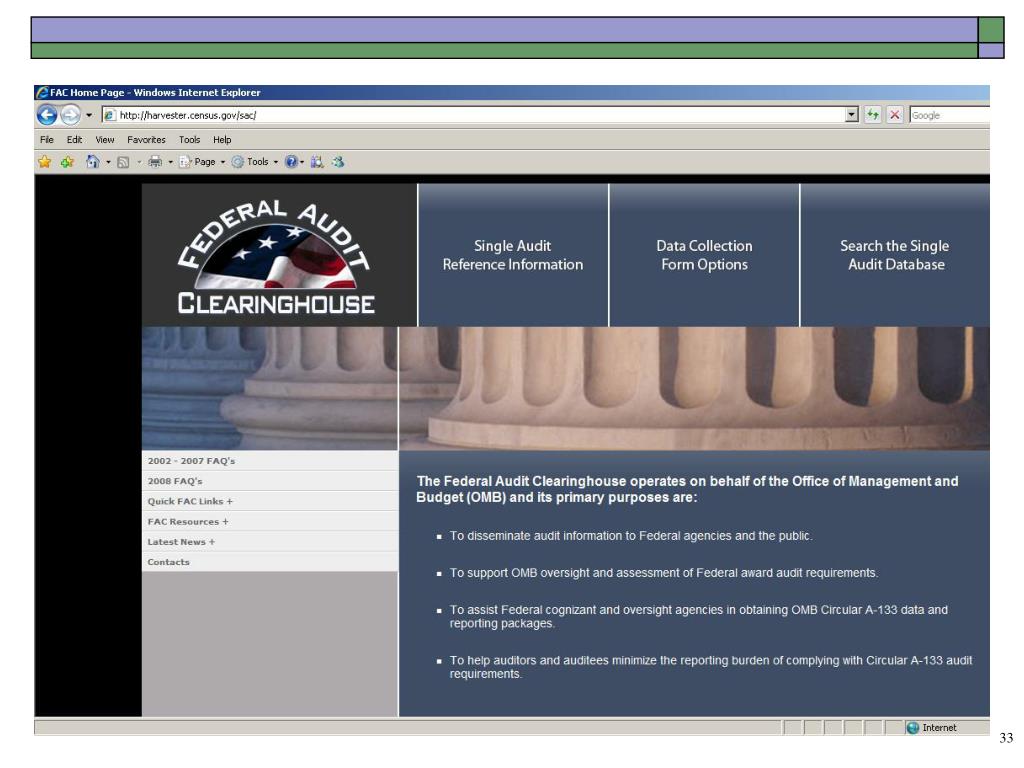Expand the Feeds dropdown arrow
This screenshot has height=768, width=1024.
[138, 162]
